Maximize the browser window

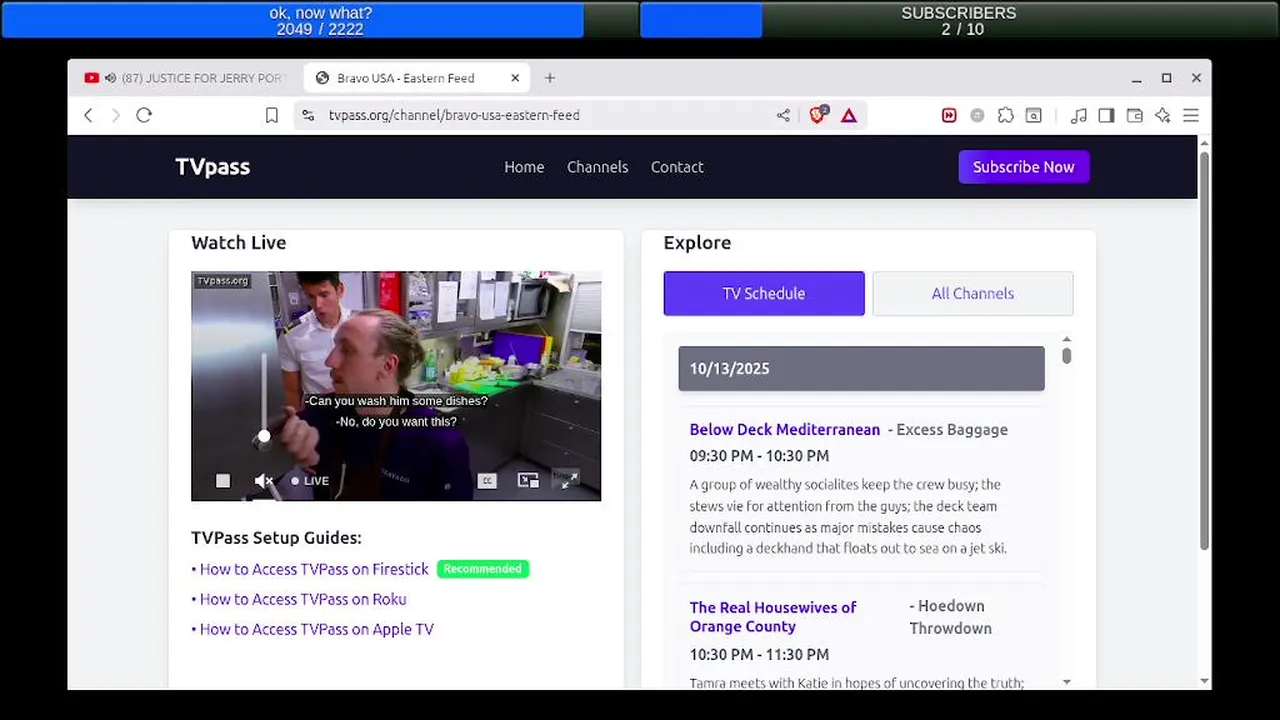click(1166, 78)
